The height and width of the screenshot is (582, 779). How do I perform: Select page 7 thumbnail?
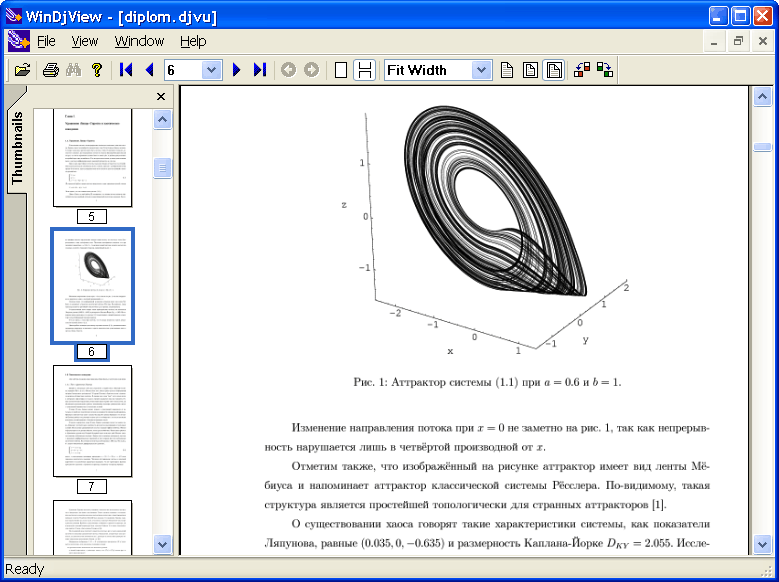pyautogui.click(x=92, y=420)
